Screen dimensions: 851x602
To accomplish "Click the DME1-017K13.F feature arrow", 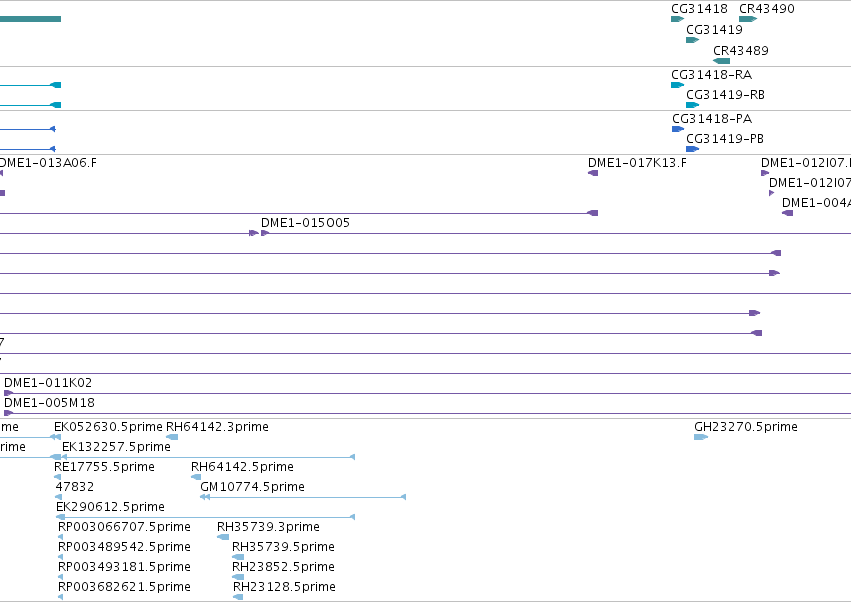I will click(593, 173).
